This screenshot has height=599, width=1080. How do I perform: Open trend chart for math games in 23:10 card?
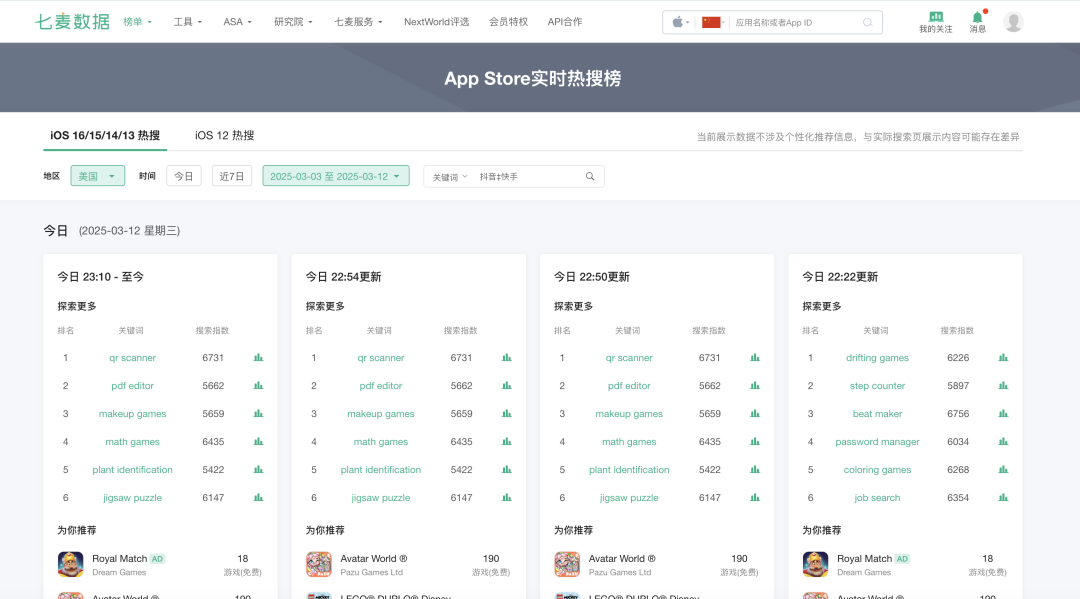point(258,441)
